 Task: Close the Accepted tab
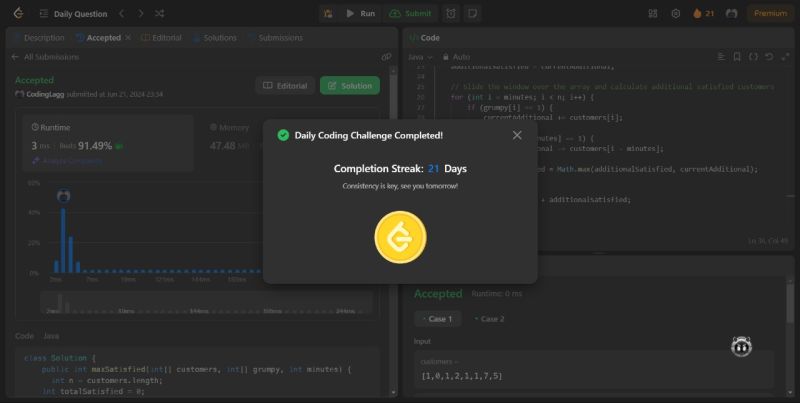click(x=128, y=38)
